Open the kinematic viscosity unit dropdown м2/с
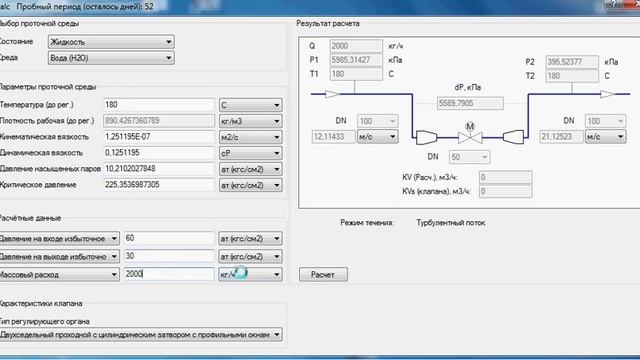 [x=250, y=137]
